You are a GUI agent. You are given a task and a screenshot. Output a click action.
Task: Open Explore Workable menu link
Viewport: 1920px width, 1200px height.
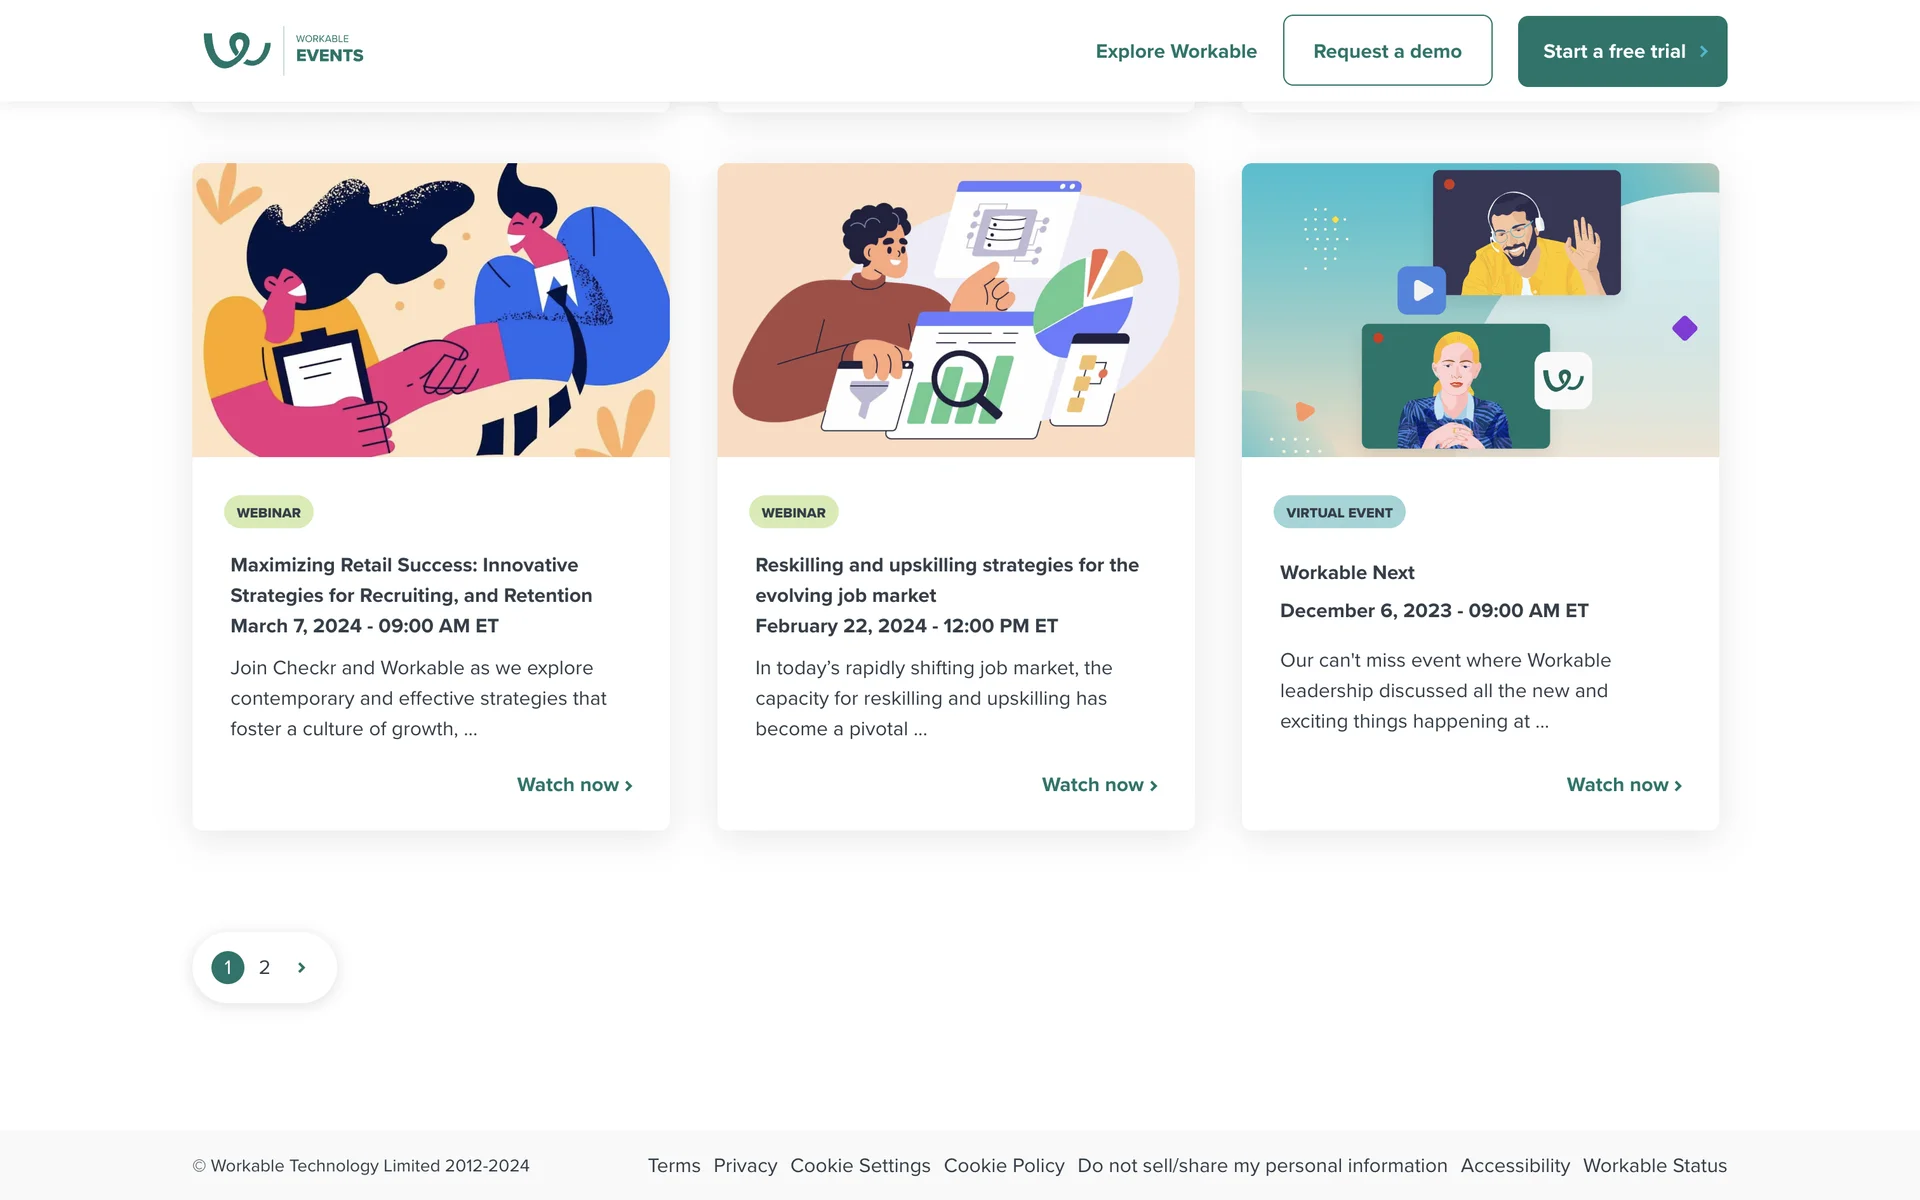click(x=1176, y=51)
